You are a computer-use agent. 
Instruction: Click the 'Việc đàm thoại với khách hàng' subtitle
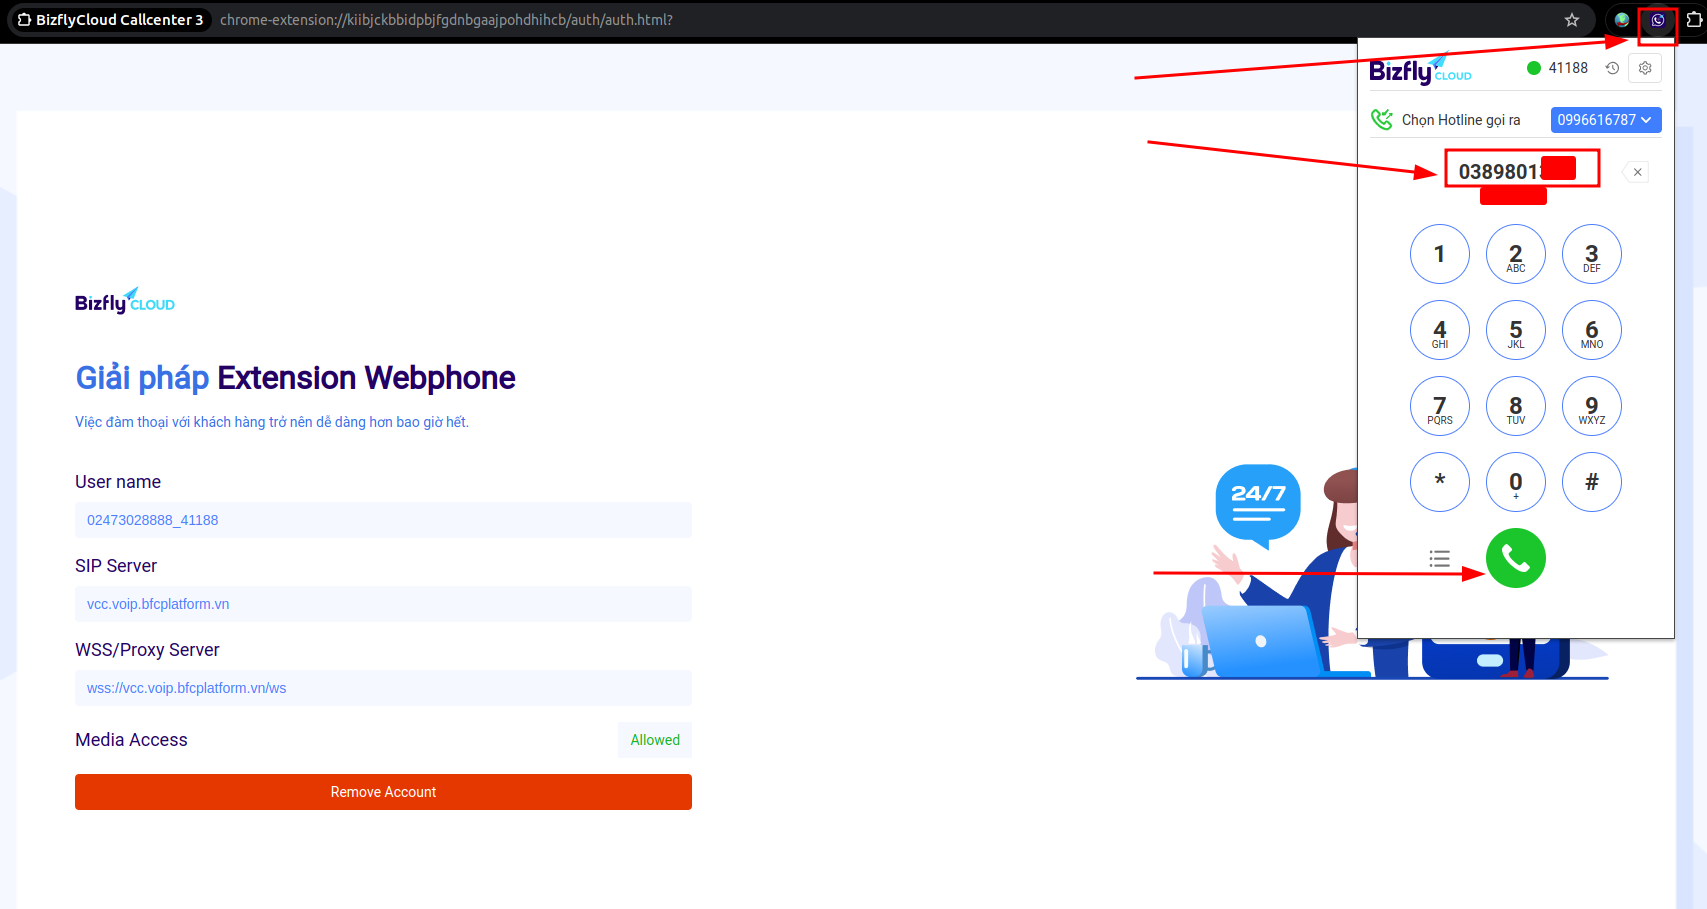(x=272, y=422)
